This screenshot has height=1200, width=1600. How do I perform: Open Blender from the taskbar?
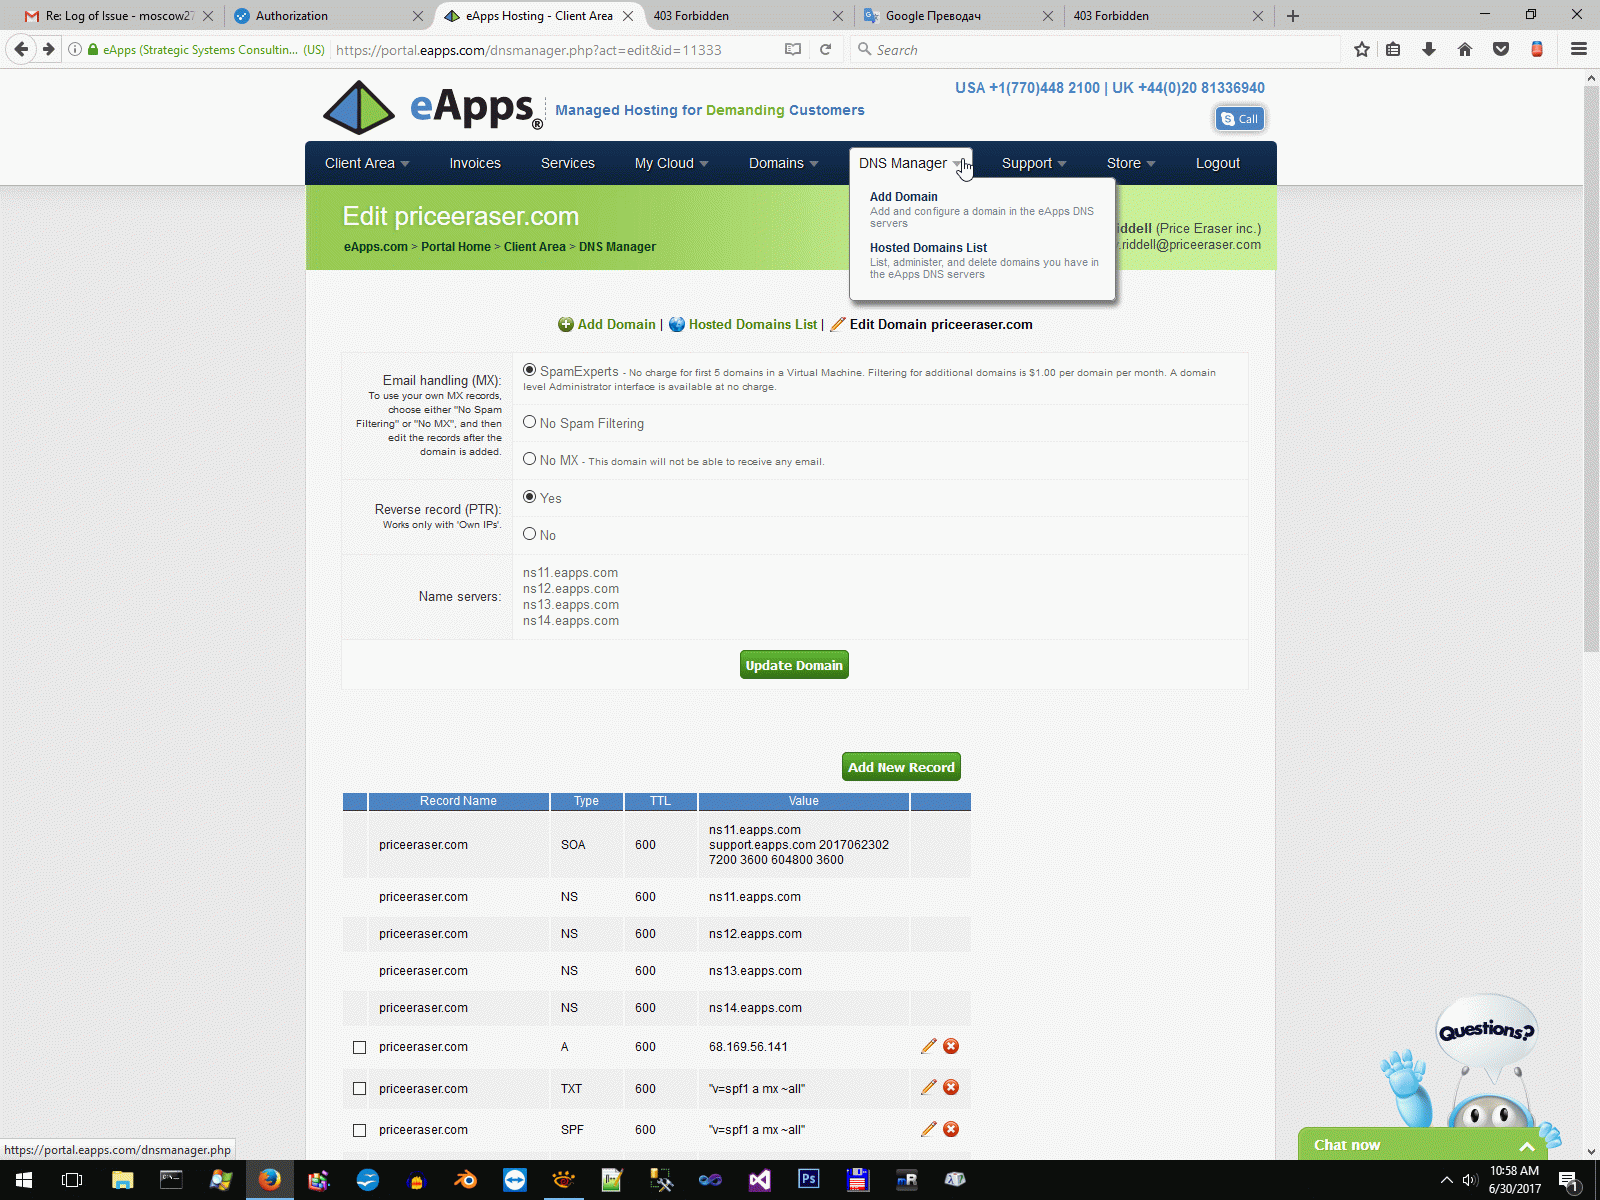click(465, 1180)
